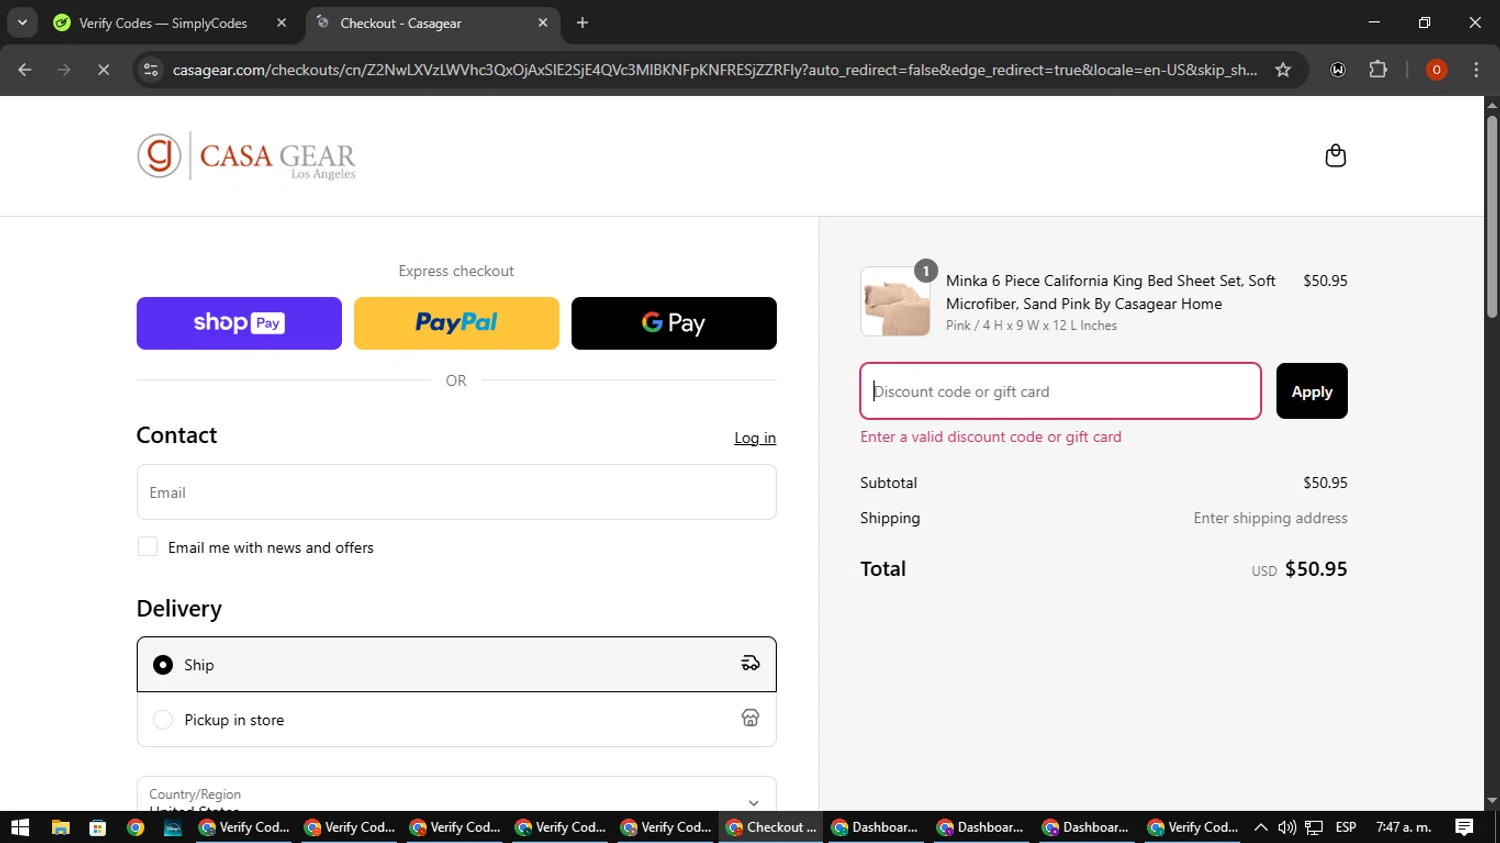Image resolution: width=1500 pixels, height=843 pixels.
Task: Open File Explorer from the taskbar
Action: (61, 827)
